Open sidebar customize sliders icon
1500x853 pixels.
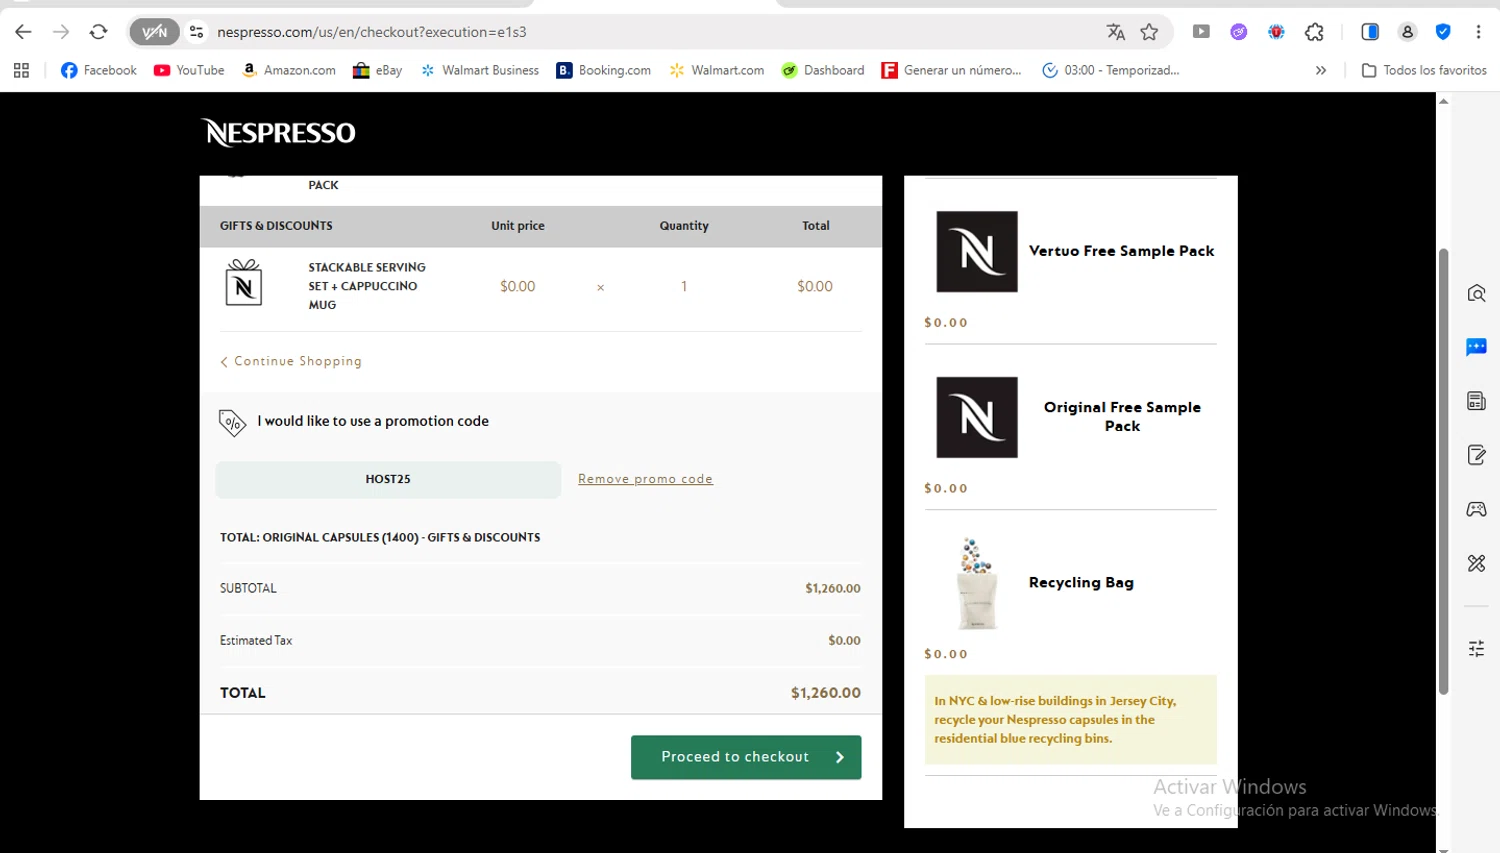(1476, 648)
